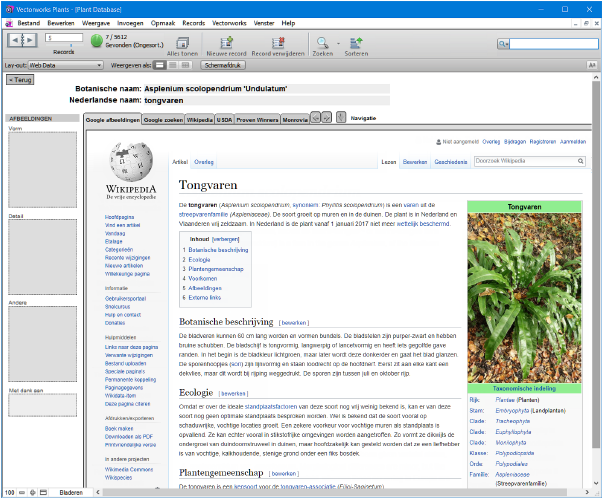Click the horizontal scrollbar track

tap(335, 492)
